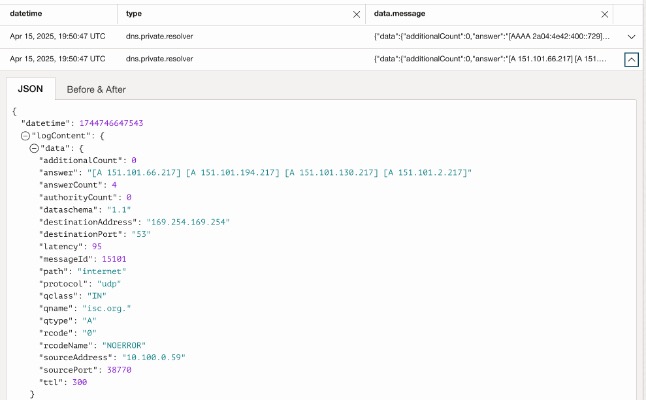Switch to the JSON tab
Viewport: 646px width, 400px height.
tap(30, 89)
